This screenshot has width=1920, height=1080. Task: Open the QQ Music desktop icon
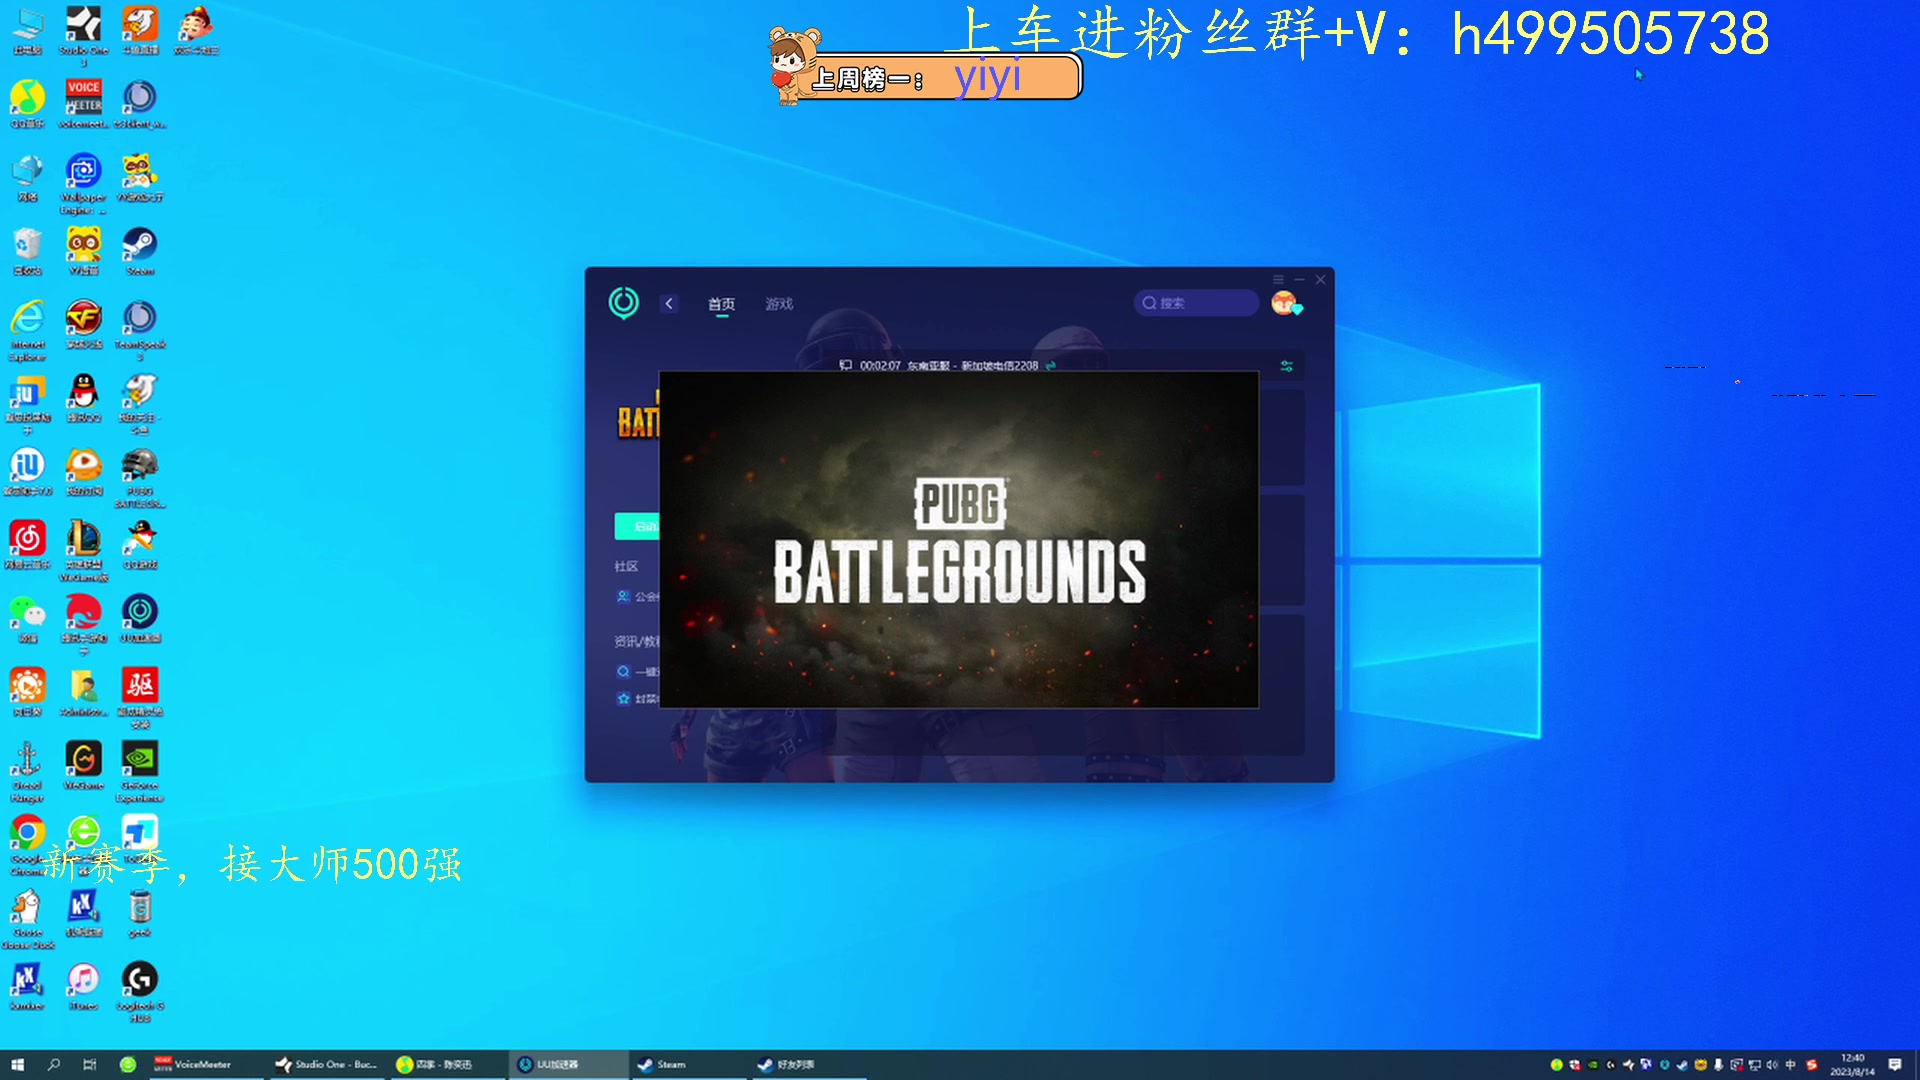tap(27, 104)
